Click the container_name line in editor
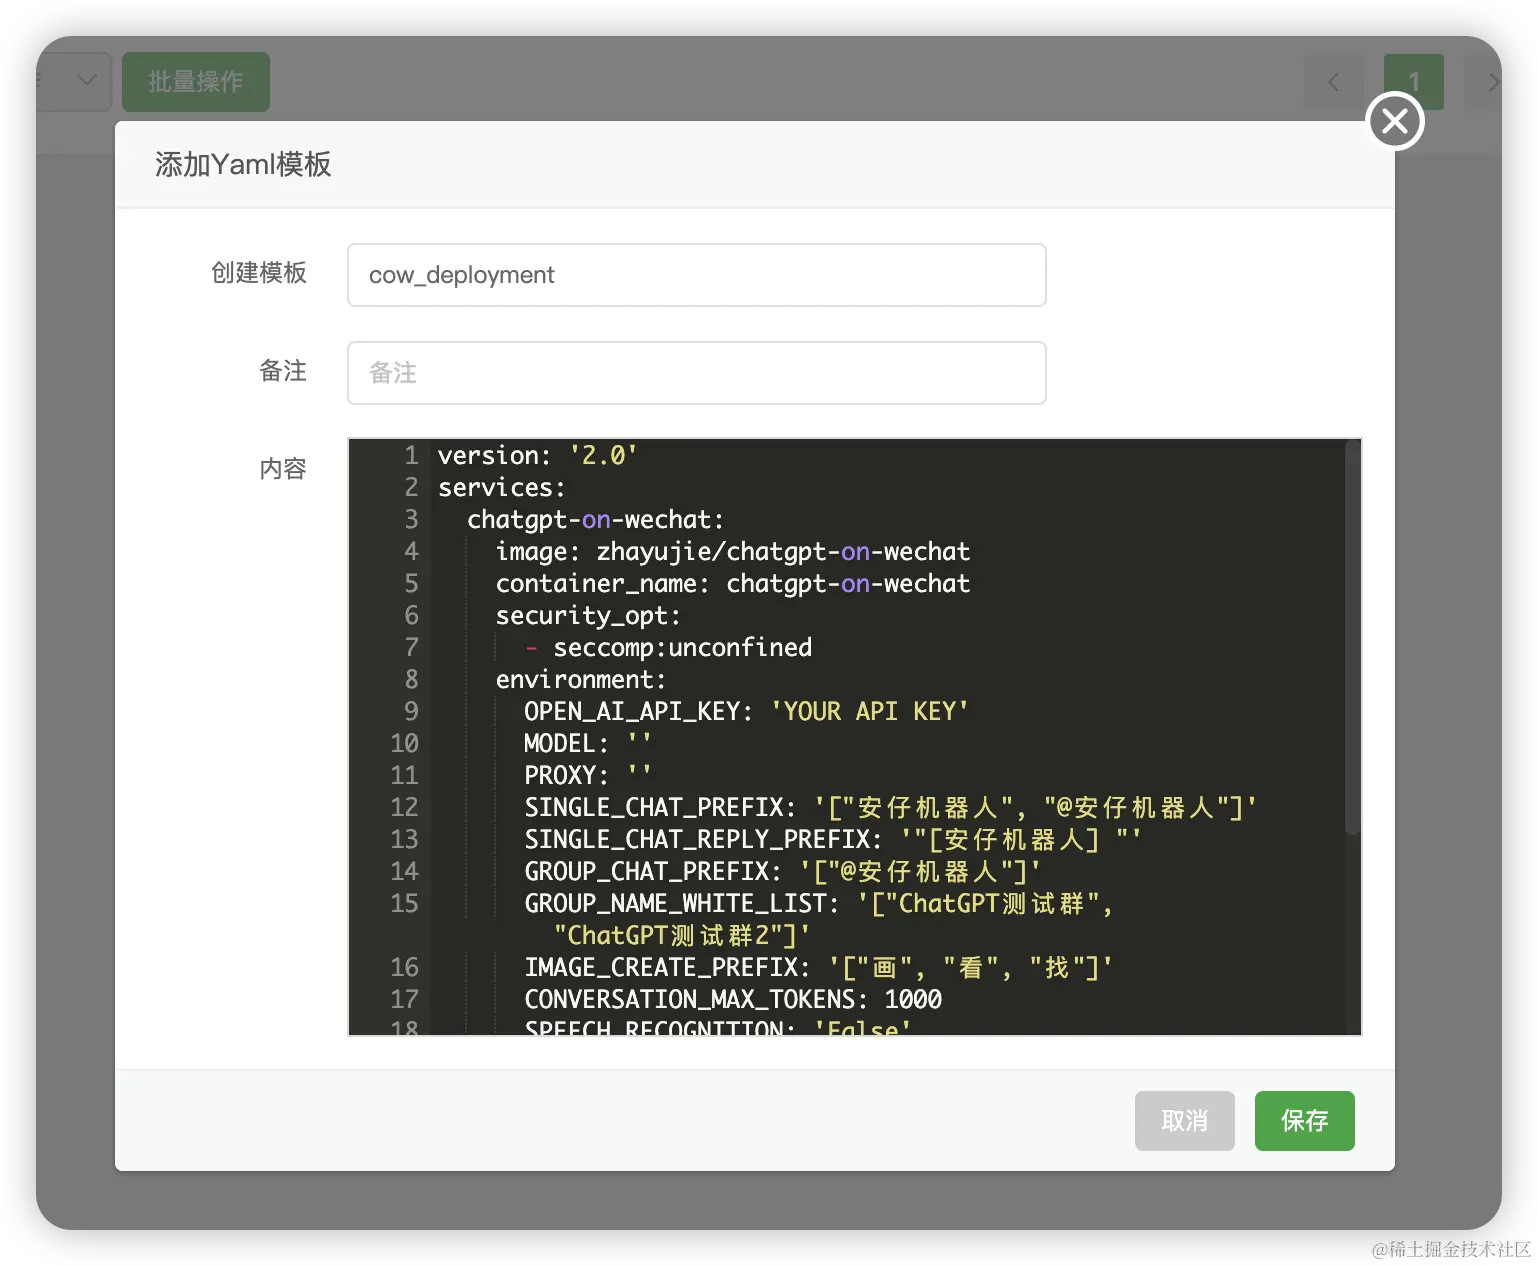 (x=733, y=584)
